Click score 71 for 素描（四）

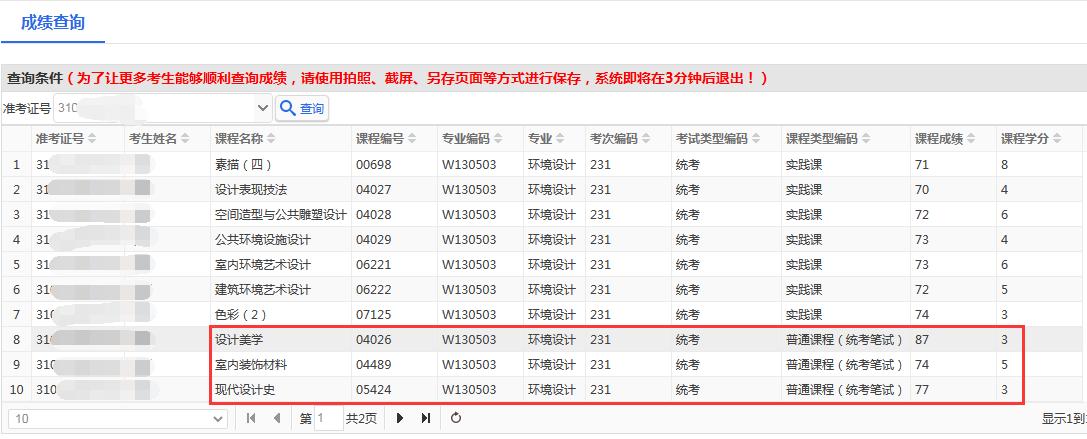[x=922, y=165]
